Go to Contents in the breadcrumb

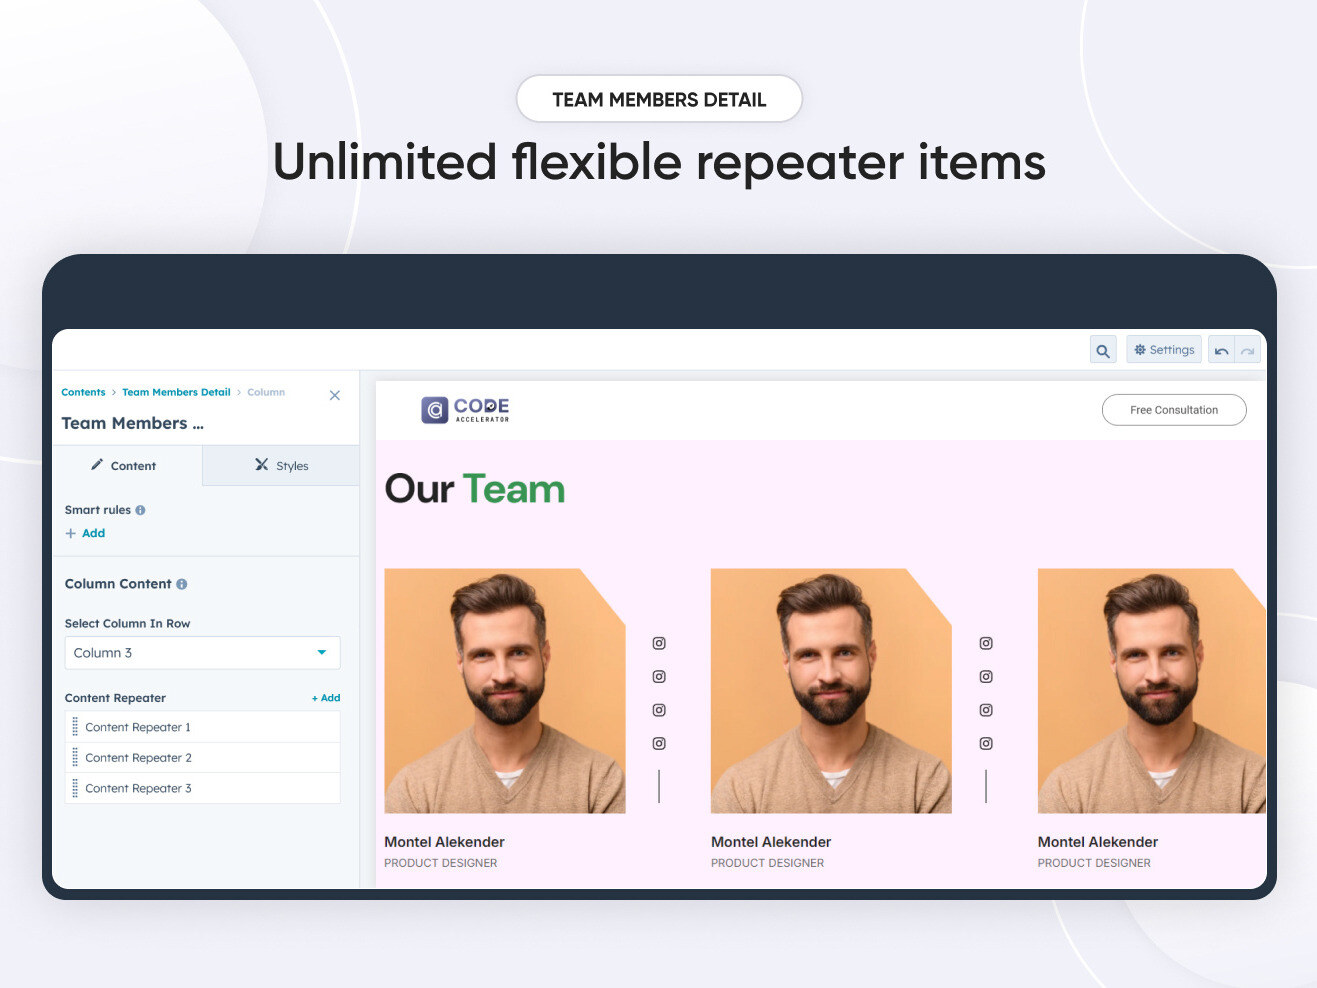point(83,392)
